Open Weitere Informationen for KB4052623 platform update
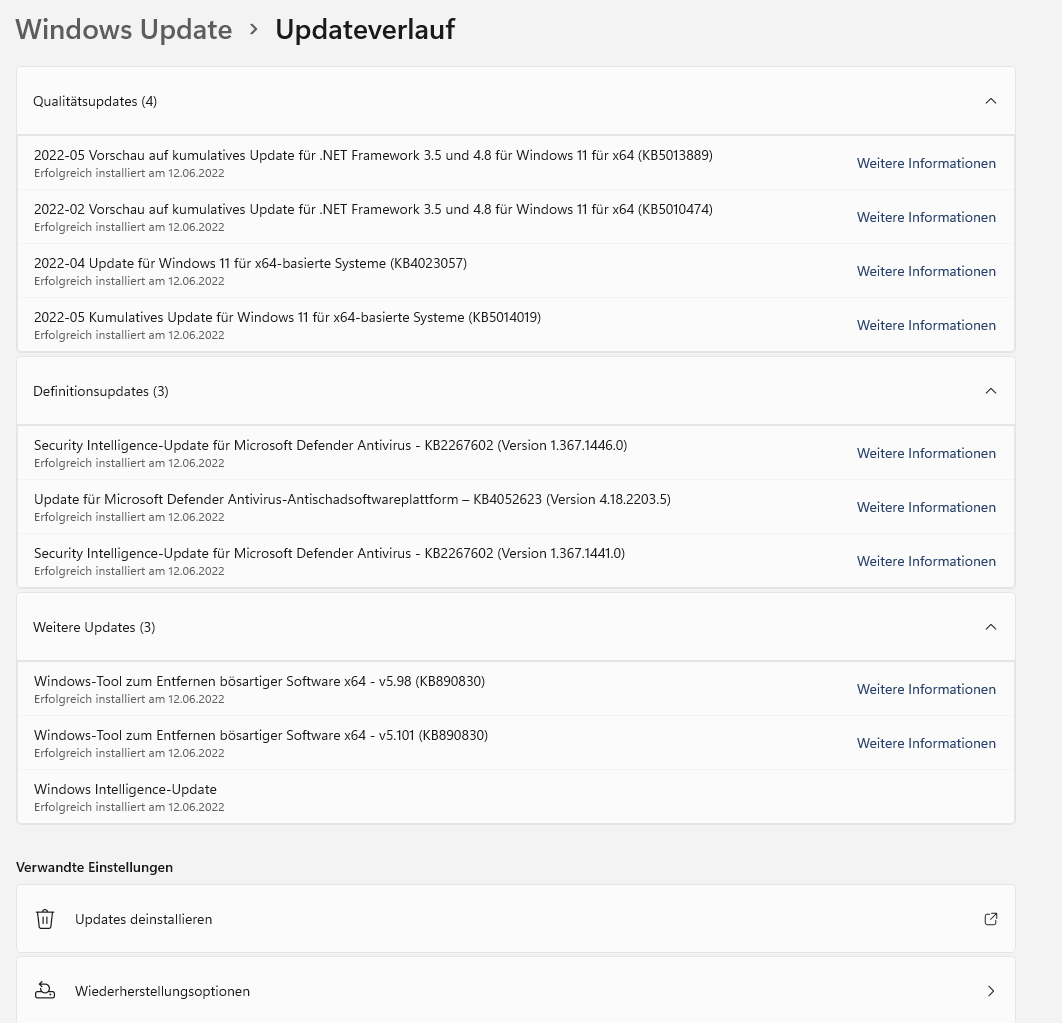The image size is (1062, 1023). 926,507
